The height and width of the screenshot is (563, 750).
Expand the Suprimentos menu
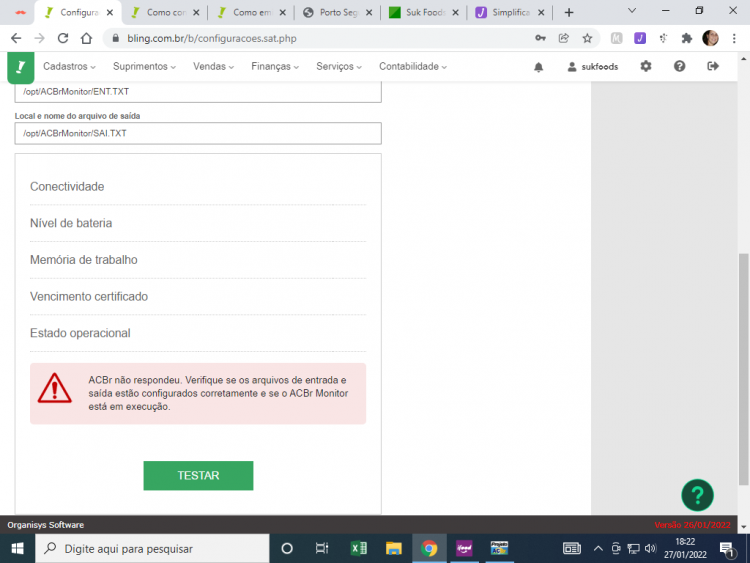pyautogui.click(x=144, y=66)
